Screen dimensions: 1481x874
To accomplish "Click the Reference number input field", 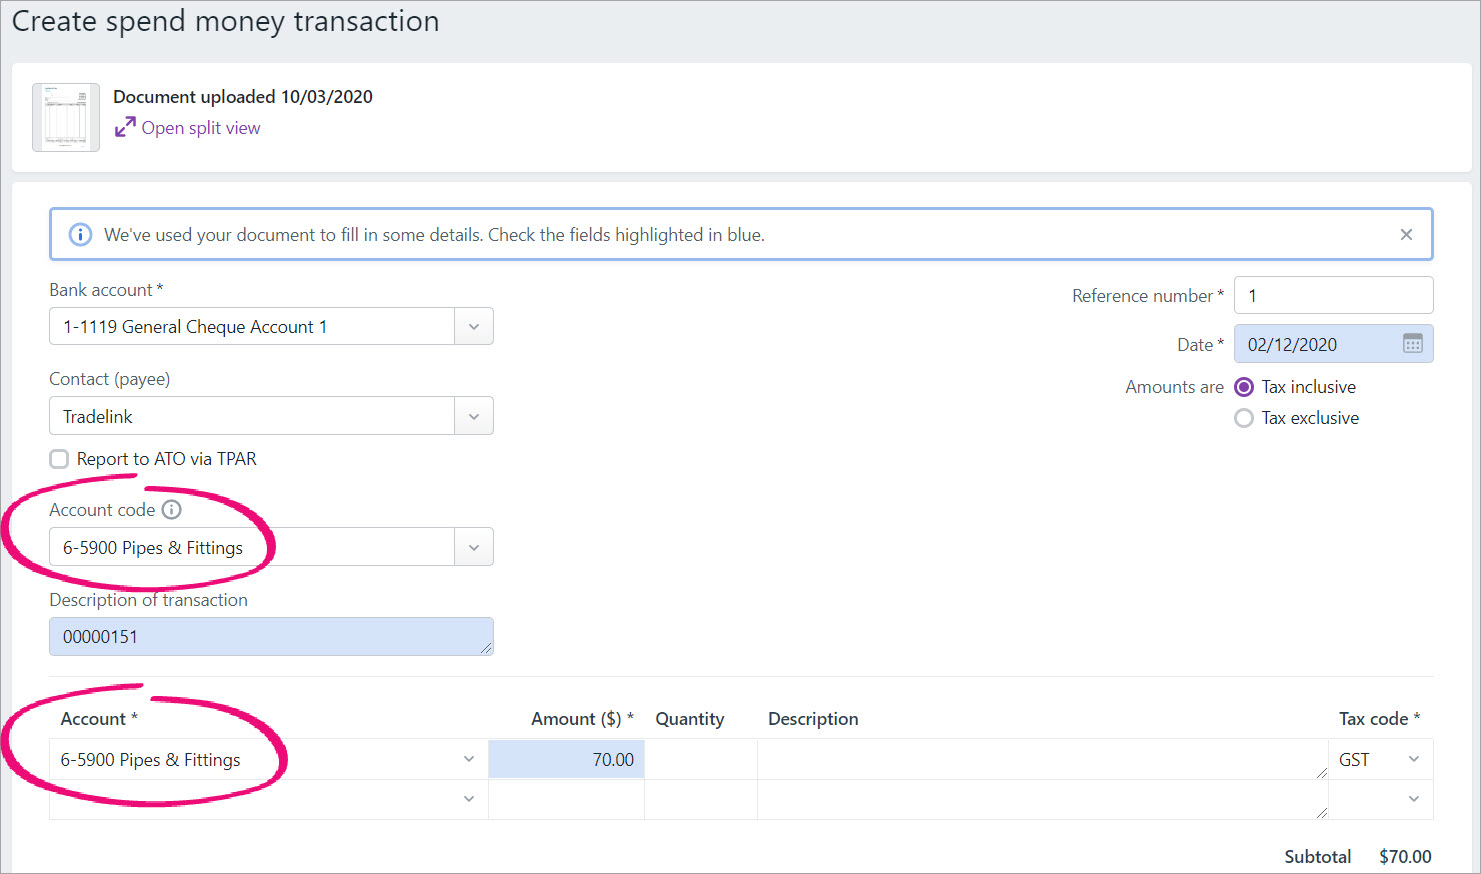I will point(1333,294).
